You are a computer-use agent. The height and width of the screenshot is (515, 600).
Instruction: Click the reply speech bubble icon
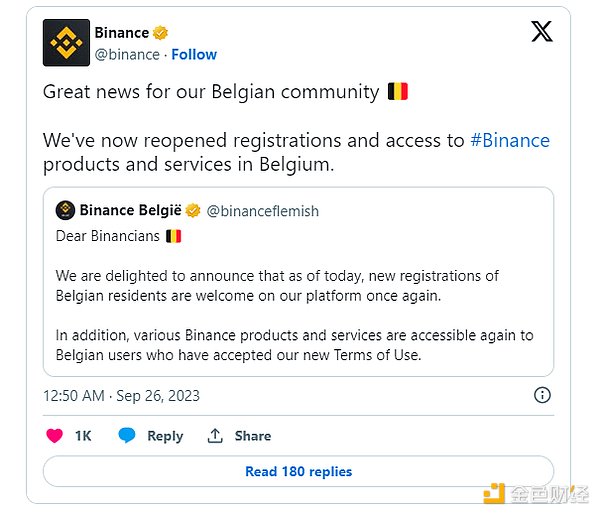pyautogui.click(x=127, y=436)
